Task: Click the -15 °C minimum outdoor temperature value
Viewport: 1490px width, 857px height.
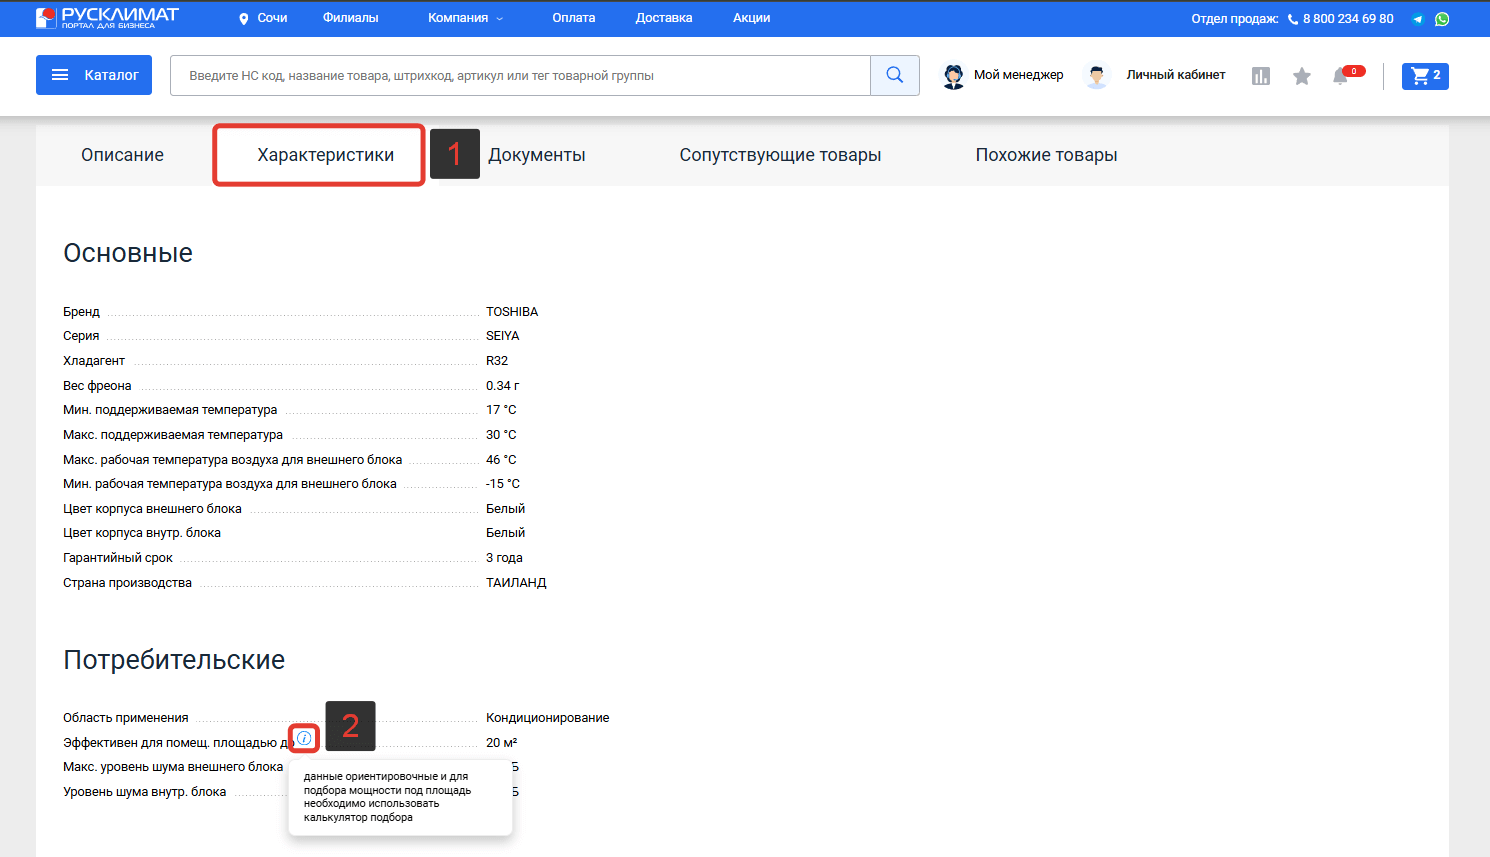Action: [x=503, y=484]
